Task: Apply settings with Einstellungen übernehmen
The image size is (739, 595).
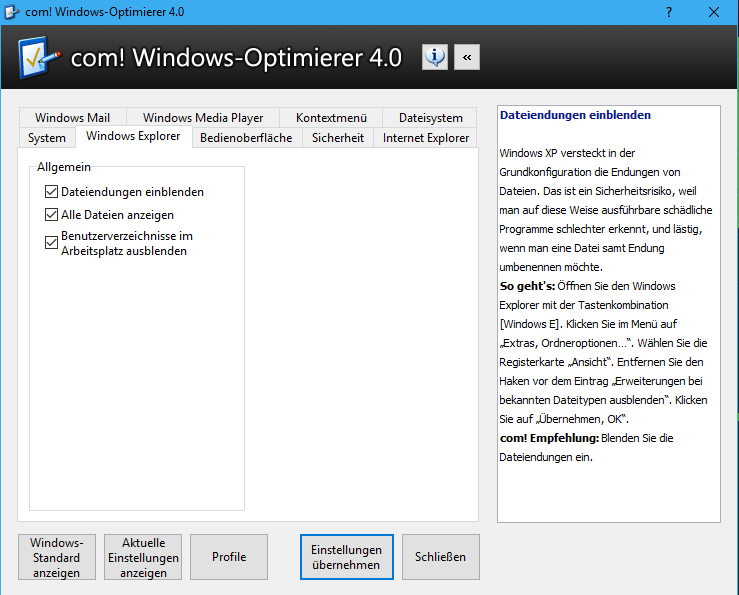Action: [346, 557]
